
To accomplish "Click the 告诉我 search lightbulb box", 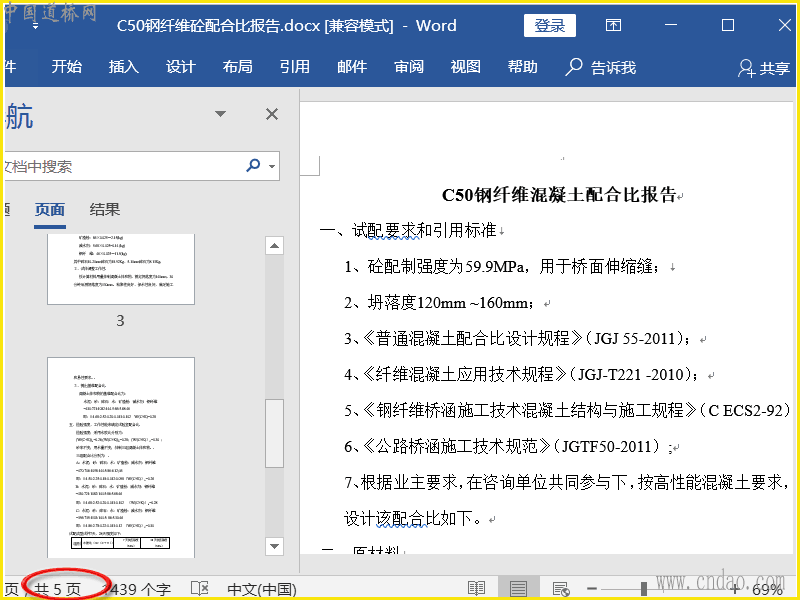I will (601, 67).
